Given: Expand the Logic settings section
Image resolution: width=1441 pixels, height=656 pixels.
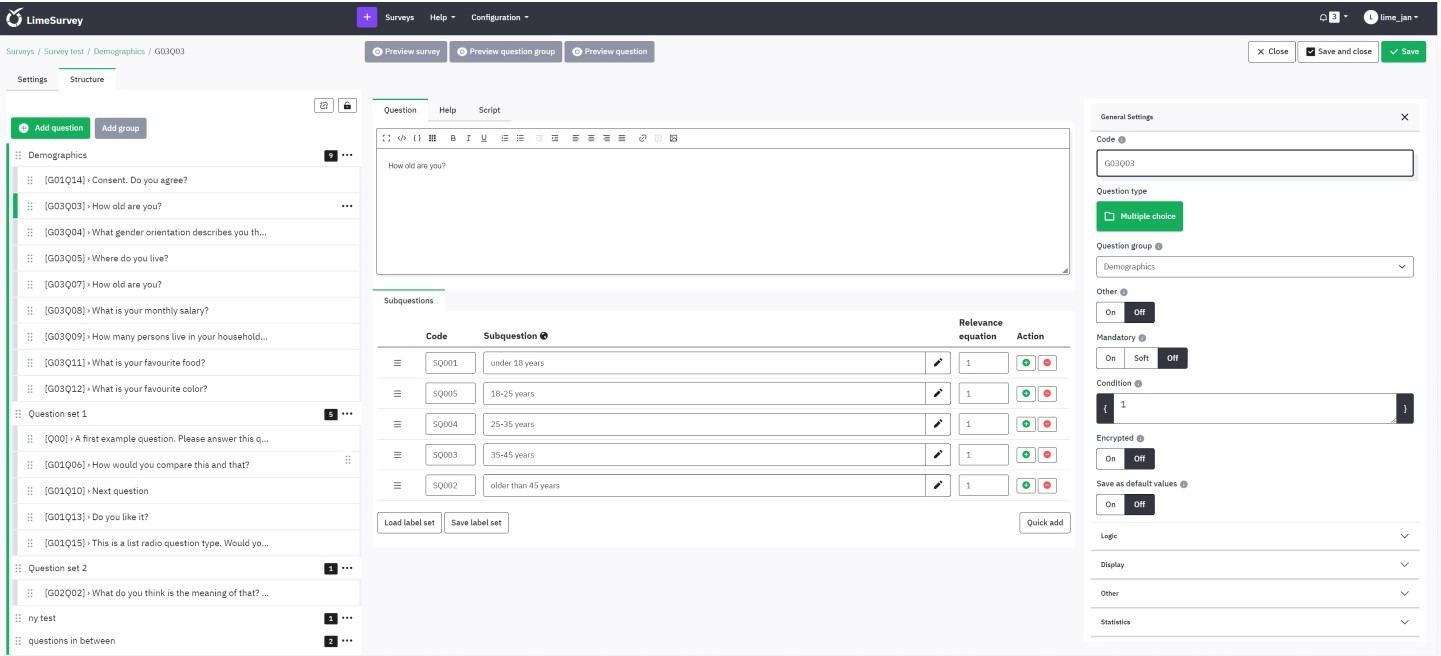Looking at the screenshot, I should point(1254,535).
